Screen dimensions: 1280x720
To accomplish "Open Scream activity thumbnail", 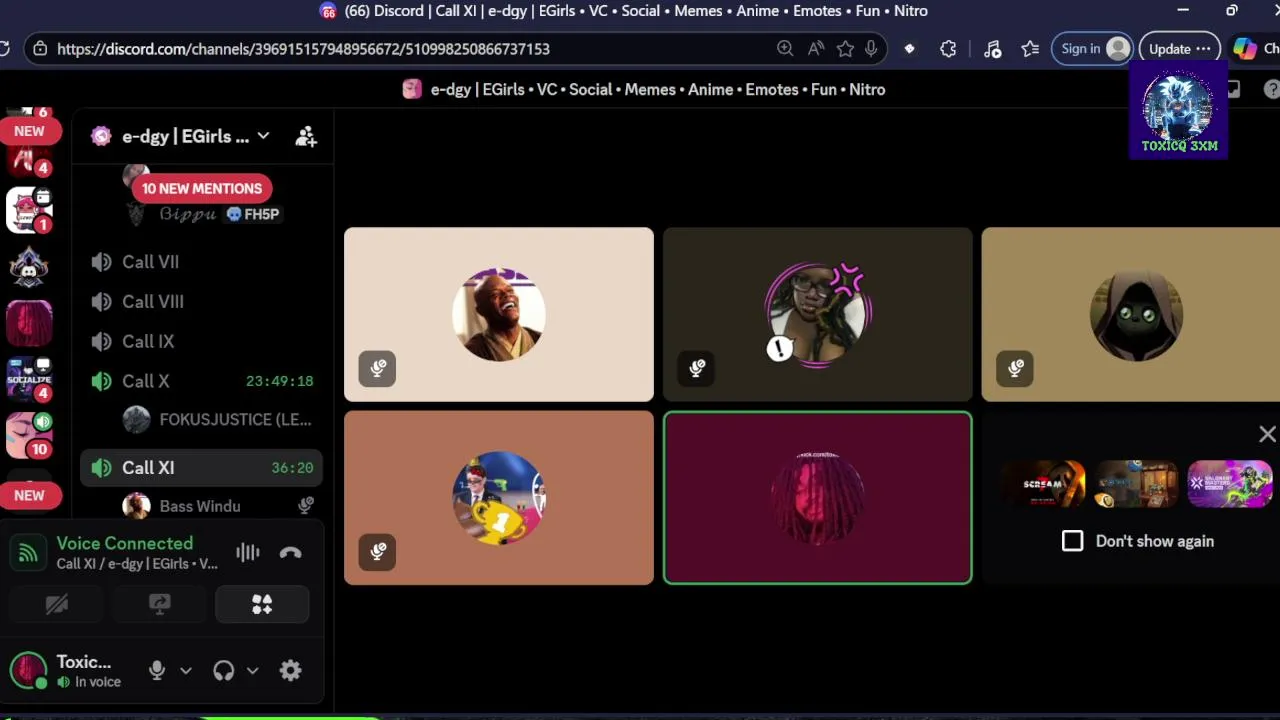I will tap(1043, 484).
